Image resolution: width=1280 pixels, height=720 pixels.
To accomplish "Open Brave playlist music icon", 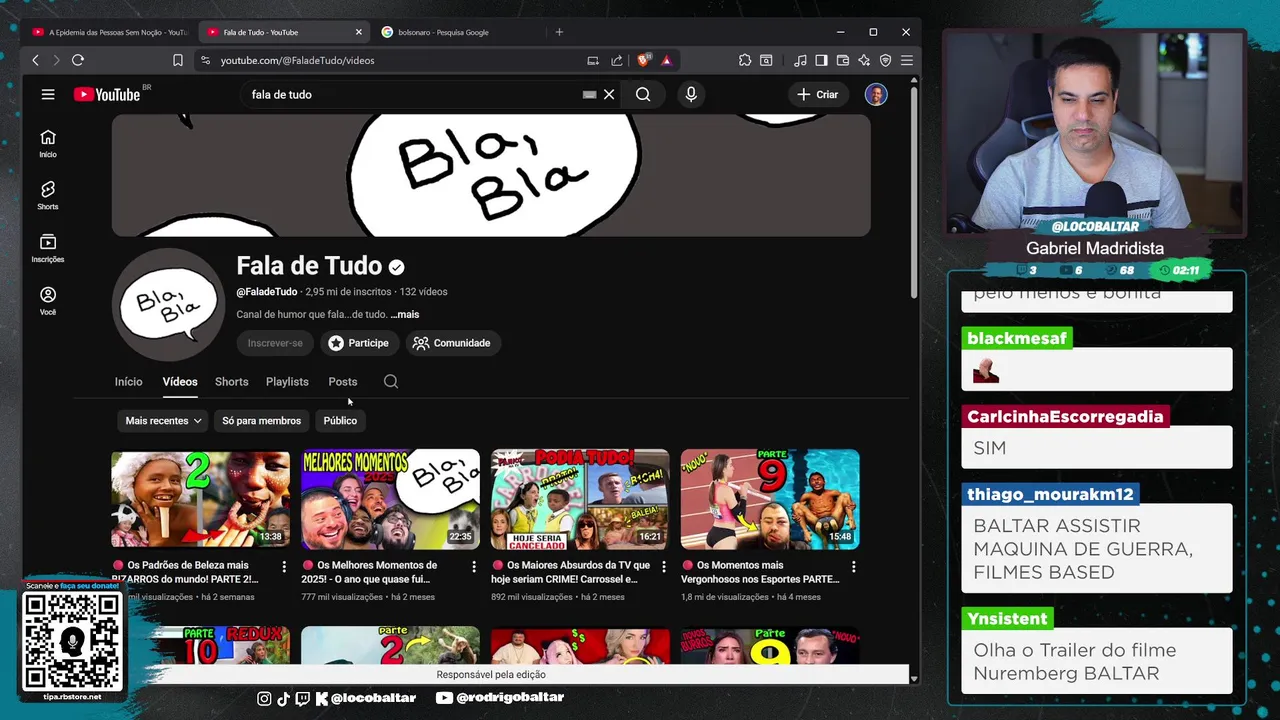I will [800, 60].
